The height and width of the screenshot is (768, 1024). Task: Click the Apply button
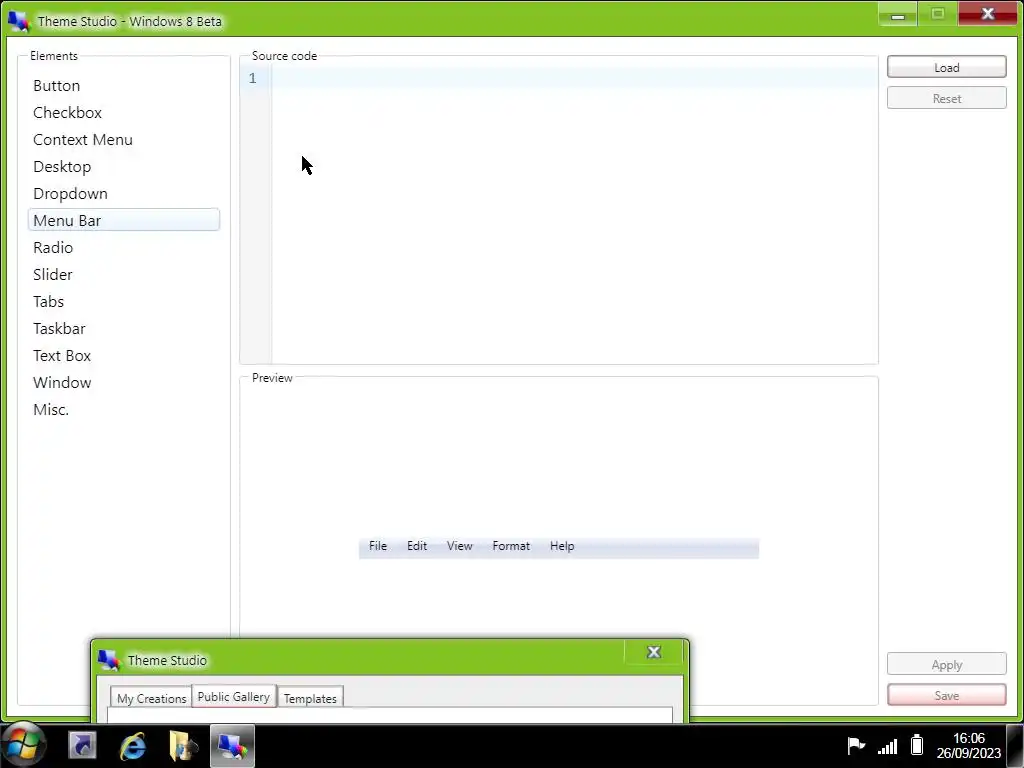coord(946,664)
